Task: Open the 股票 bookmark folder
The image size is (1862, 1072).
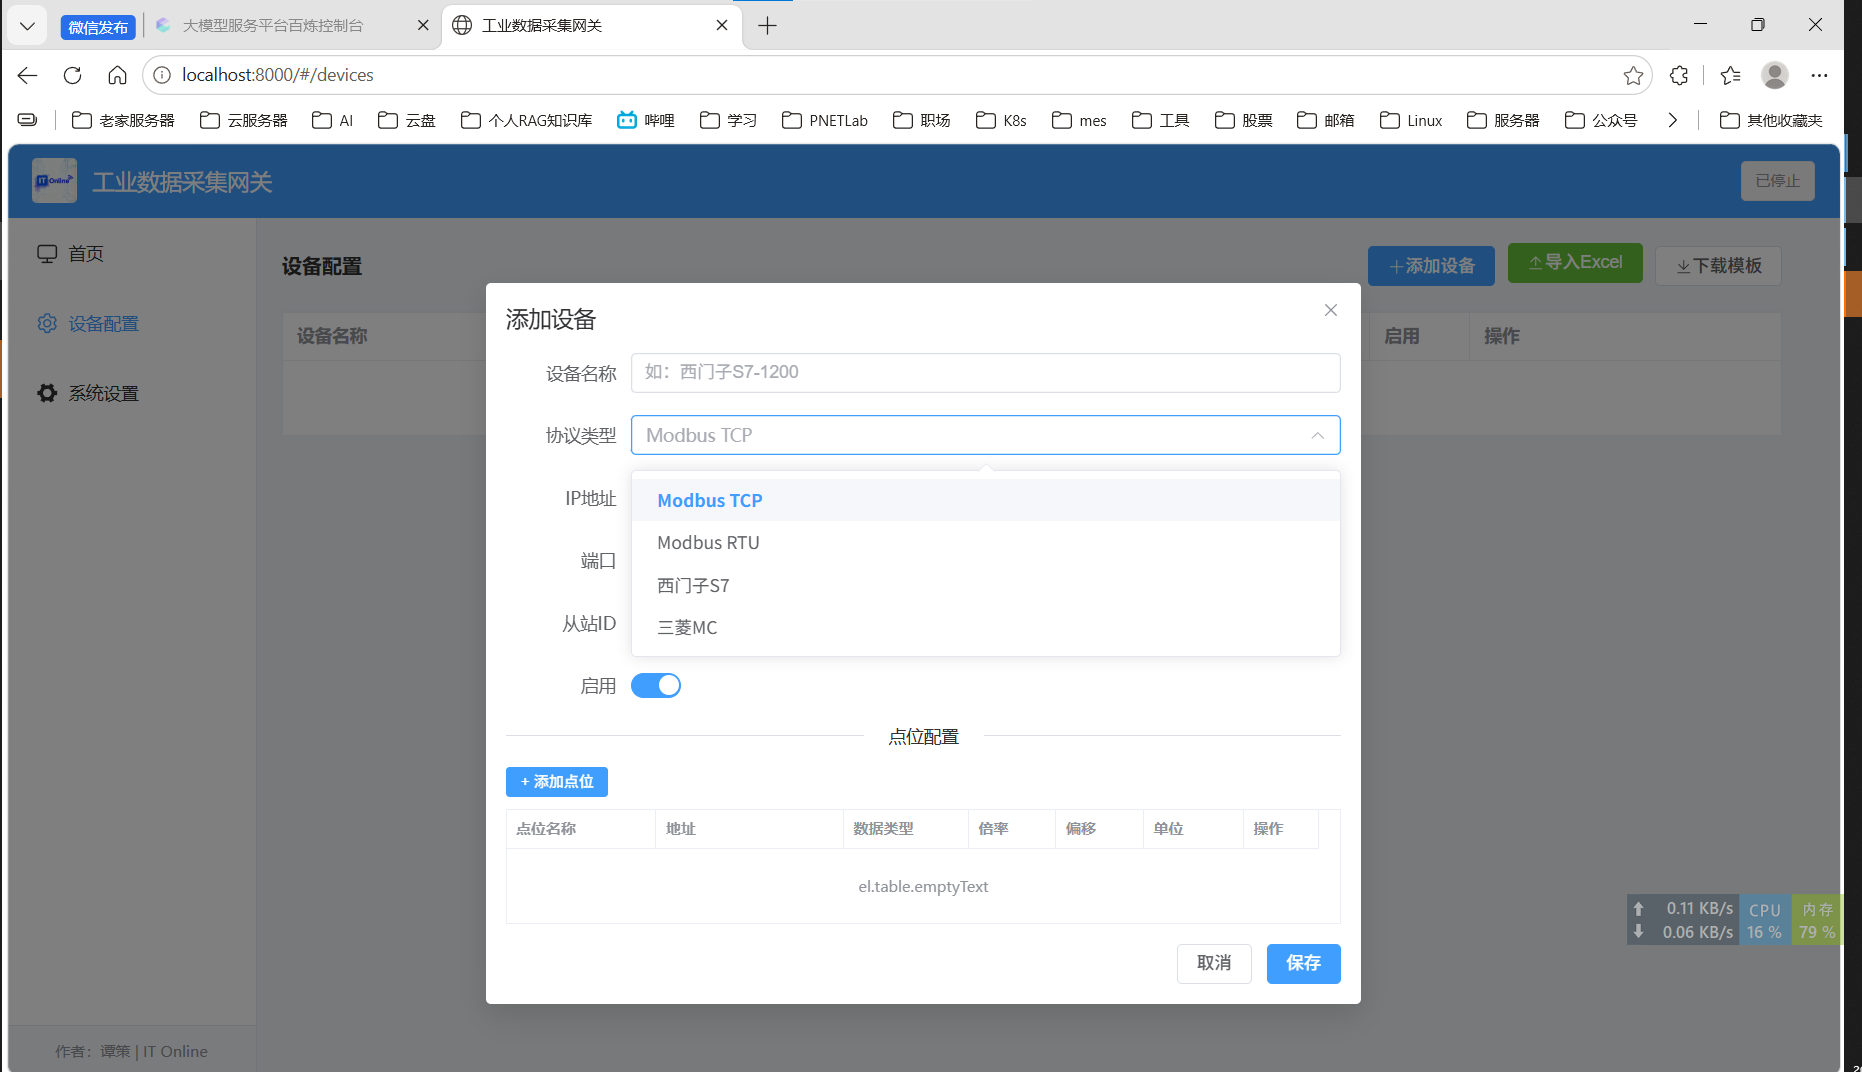Action: pyautogui.click(x=1244, y=120)
